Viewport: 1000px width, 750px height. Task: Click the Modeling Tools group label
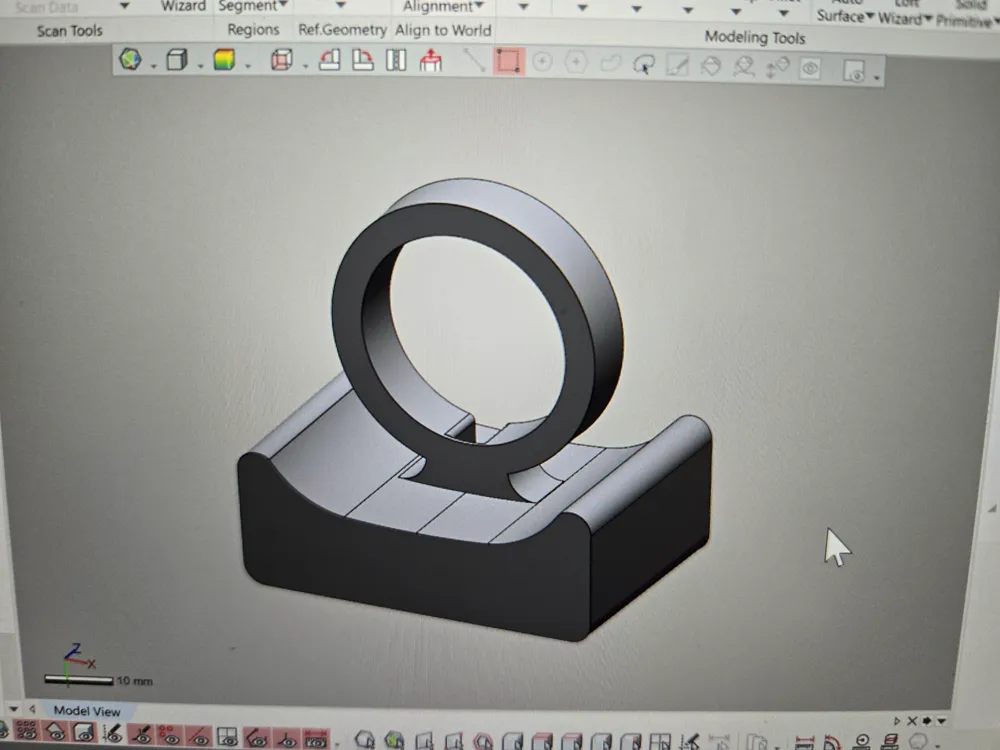(x=754, y=38)
